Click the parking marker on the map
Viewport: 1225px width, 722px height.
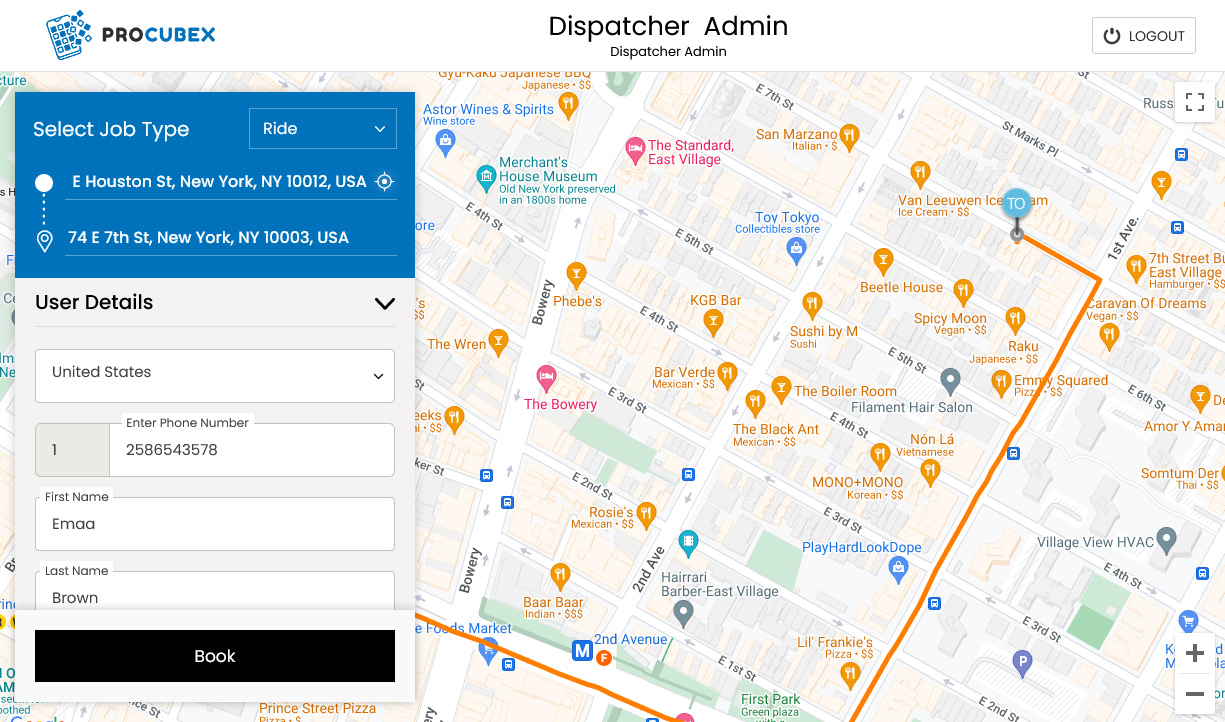click(x=1022, y=661)
